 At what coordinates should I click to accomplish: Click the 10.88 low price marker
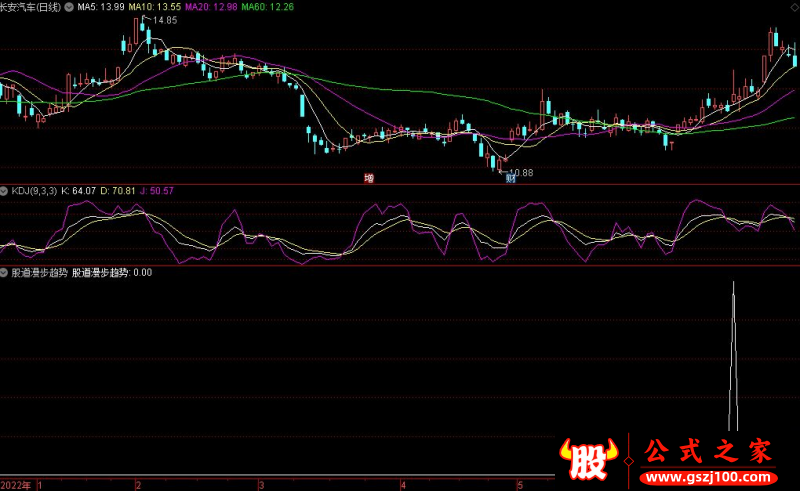click(521, 172)
